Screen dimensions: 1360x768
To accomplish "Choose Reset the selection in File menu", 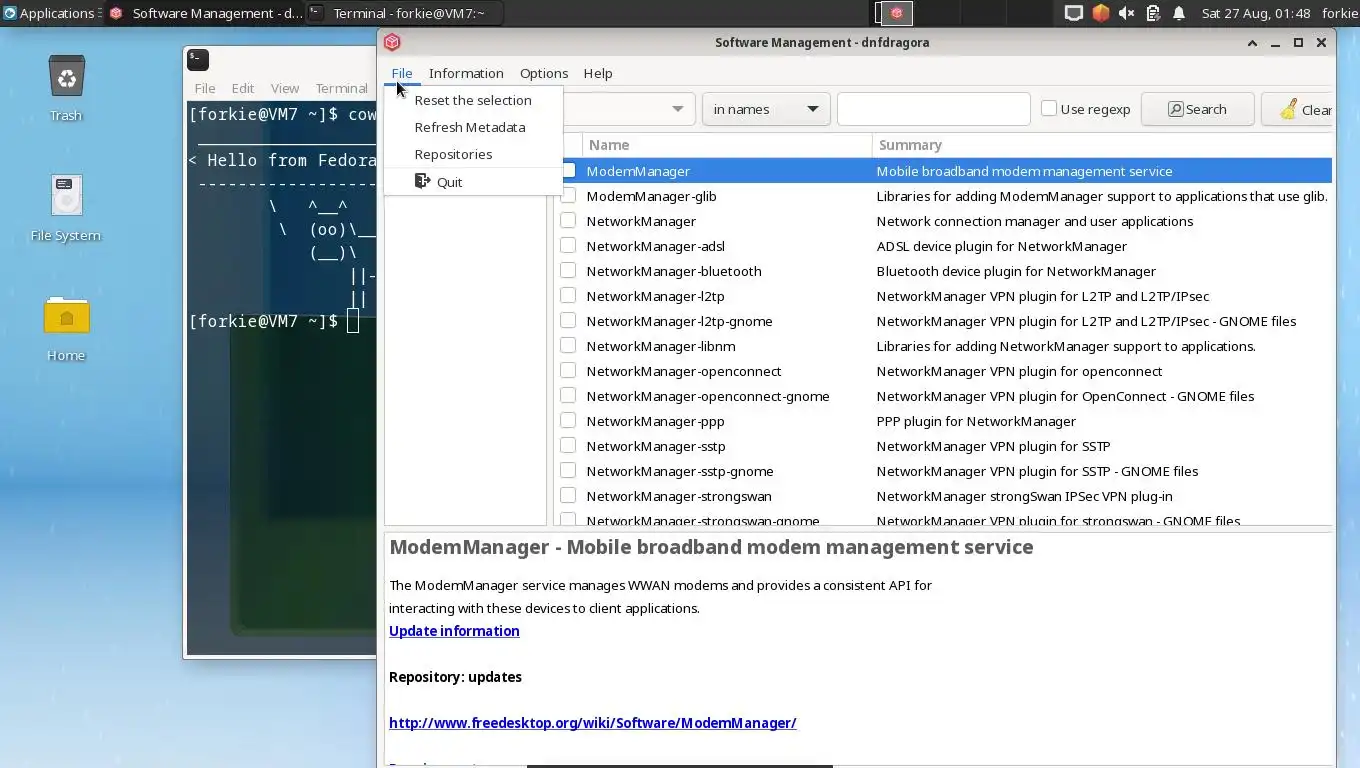I will (473, 100).
